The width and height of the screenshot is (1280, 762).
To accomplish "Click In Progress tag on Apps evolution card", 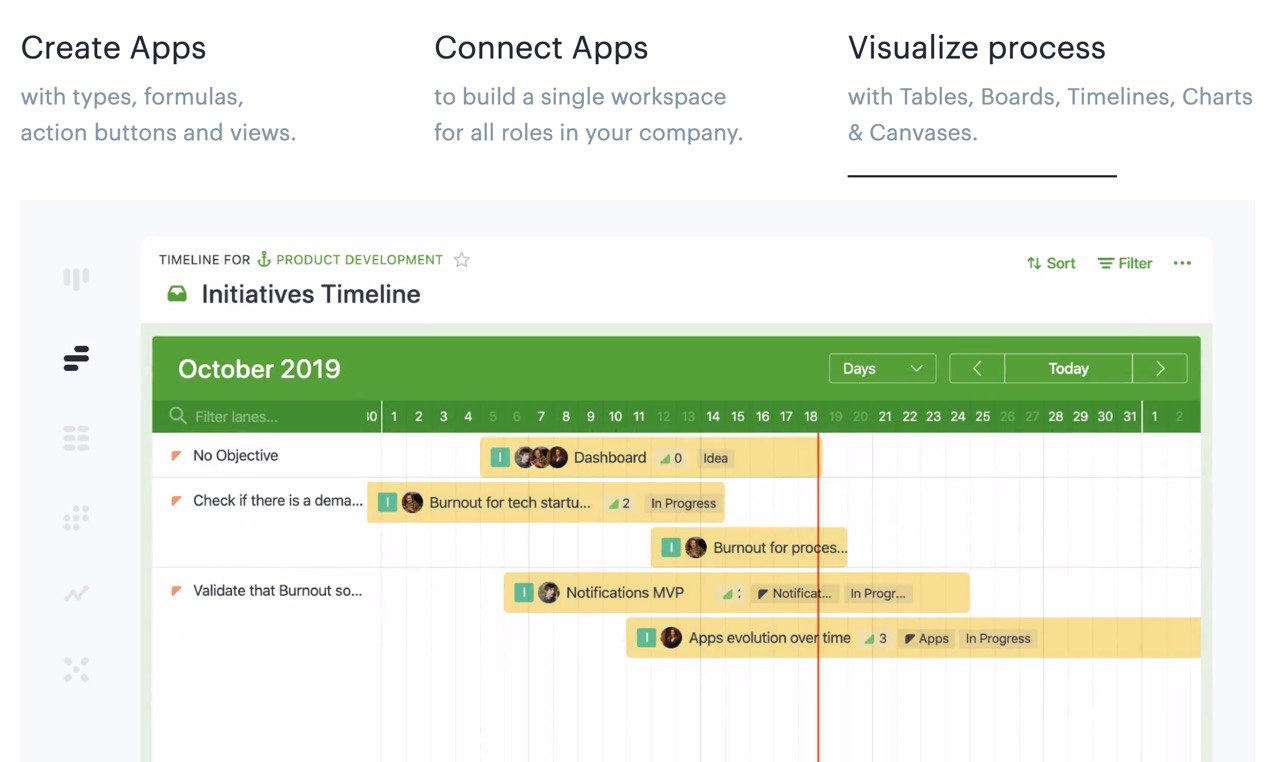I will pyautogui.click(x=998, y=639).
